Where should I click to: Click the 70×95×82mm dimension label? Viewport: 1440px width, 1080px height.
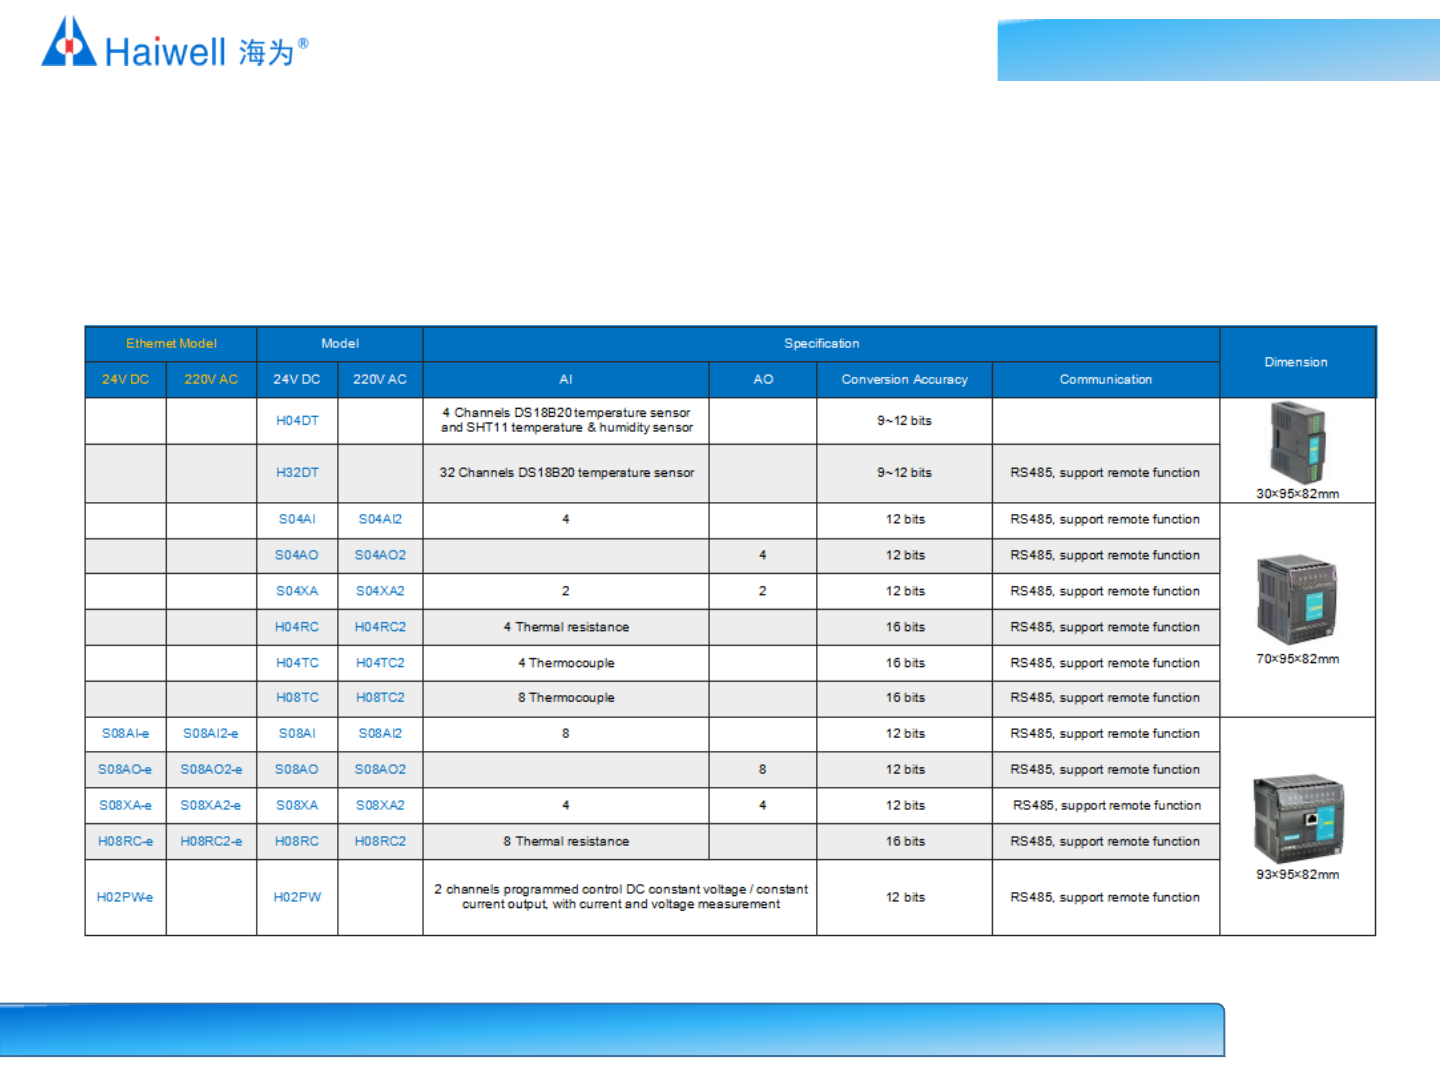[x=1297, y=659]
